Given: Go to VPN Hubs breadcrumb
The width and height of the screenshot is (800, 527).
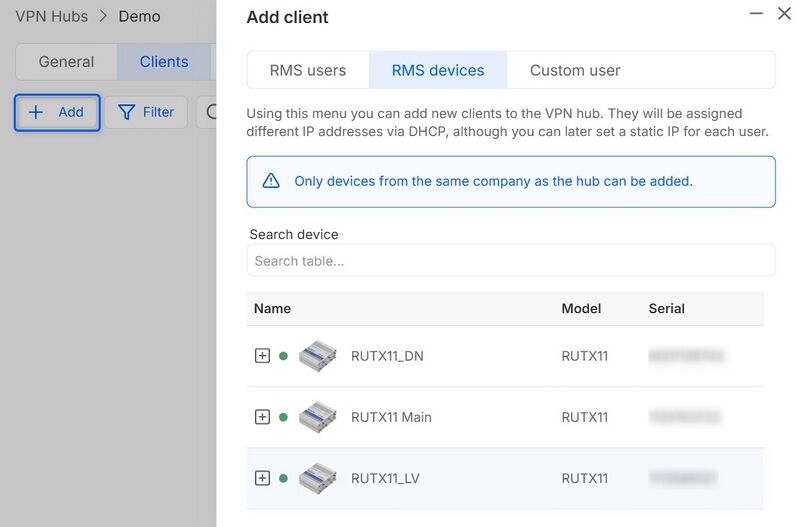Looking at the screenshot, I should tap(51, 16).
